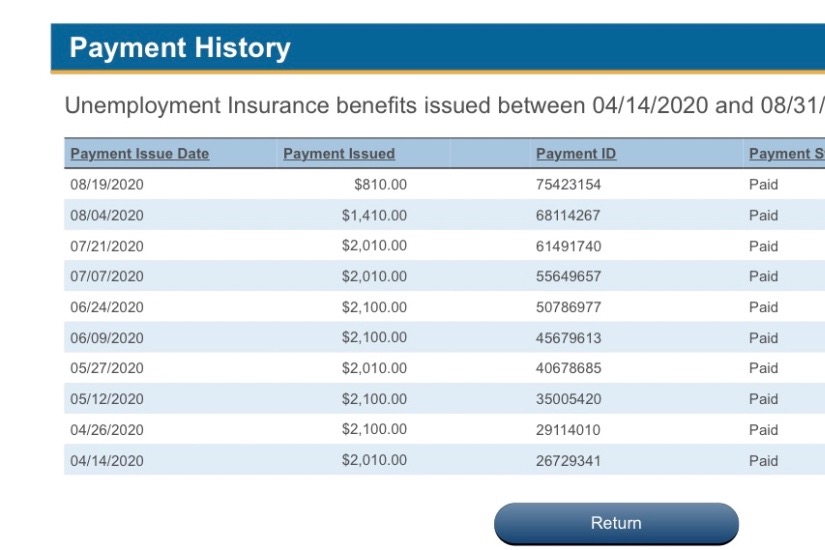Click the Payment Status column header
This screenshot has width=825, height=550.
click(x=786, y=154)
